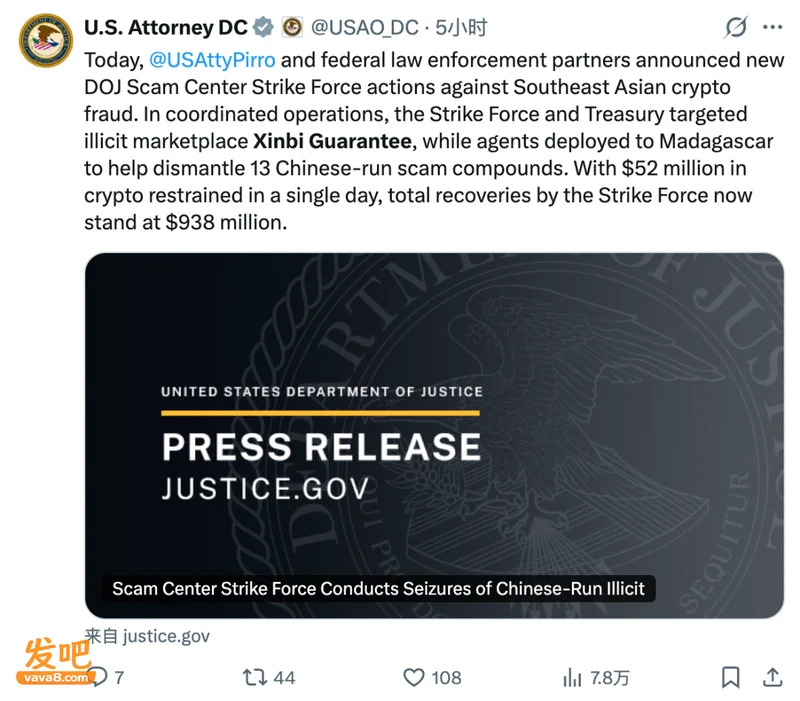
Task: Click the repost arrows icon
Action: [x=254, y=678]
